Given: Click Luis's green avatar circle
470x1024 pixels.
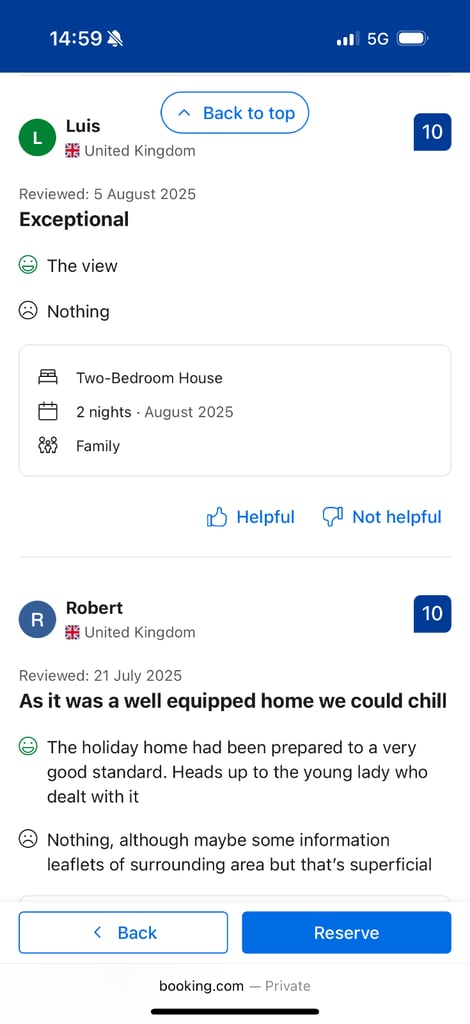Looking at the screenshot, I should [x=38, y=137].
